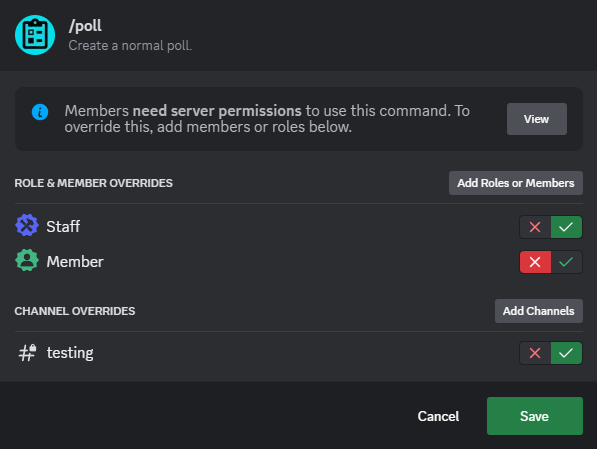Open server permissions with the View button

[x=536, y=119]
